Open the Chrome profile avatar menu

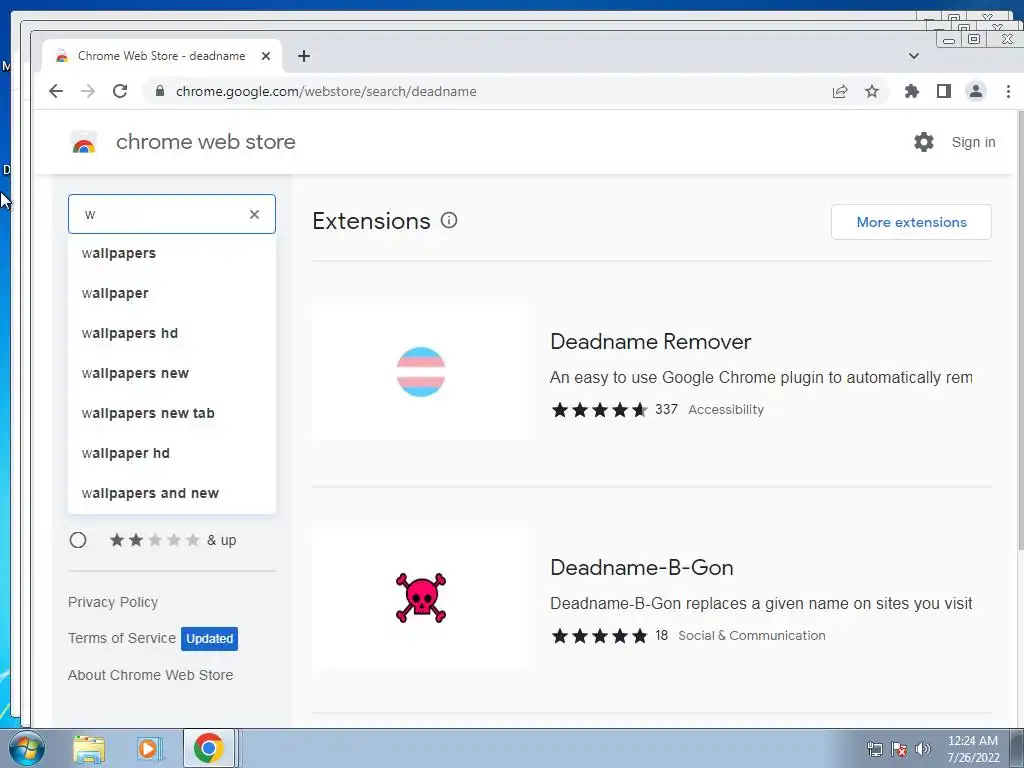pyautogui.click(x=976, y=91)
